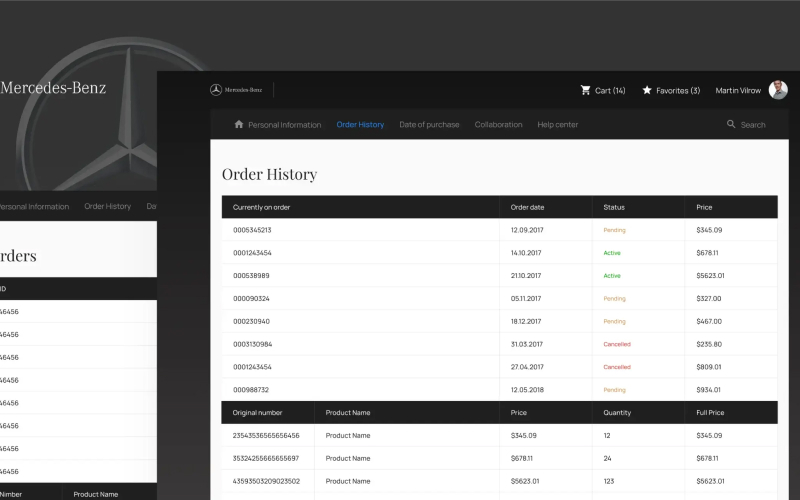
Task: Click quantity value 24
Action: [607, 458]
